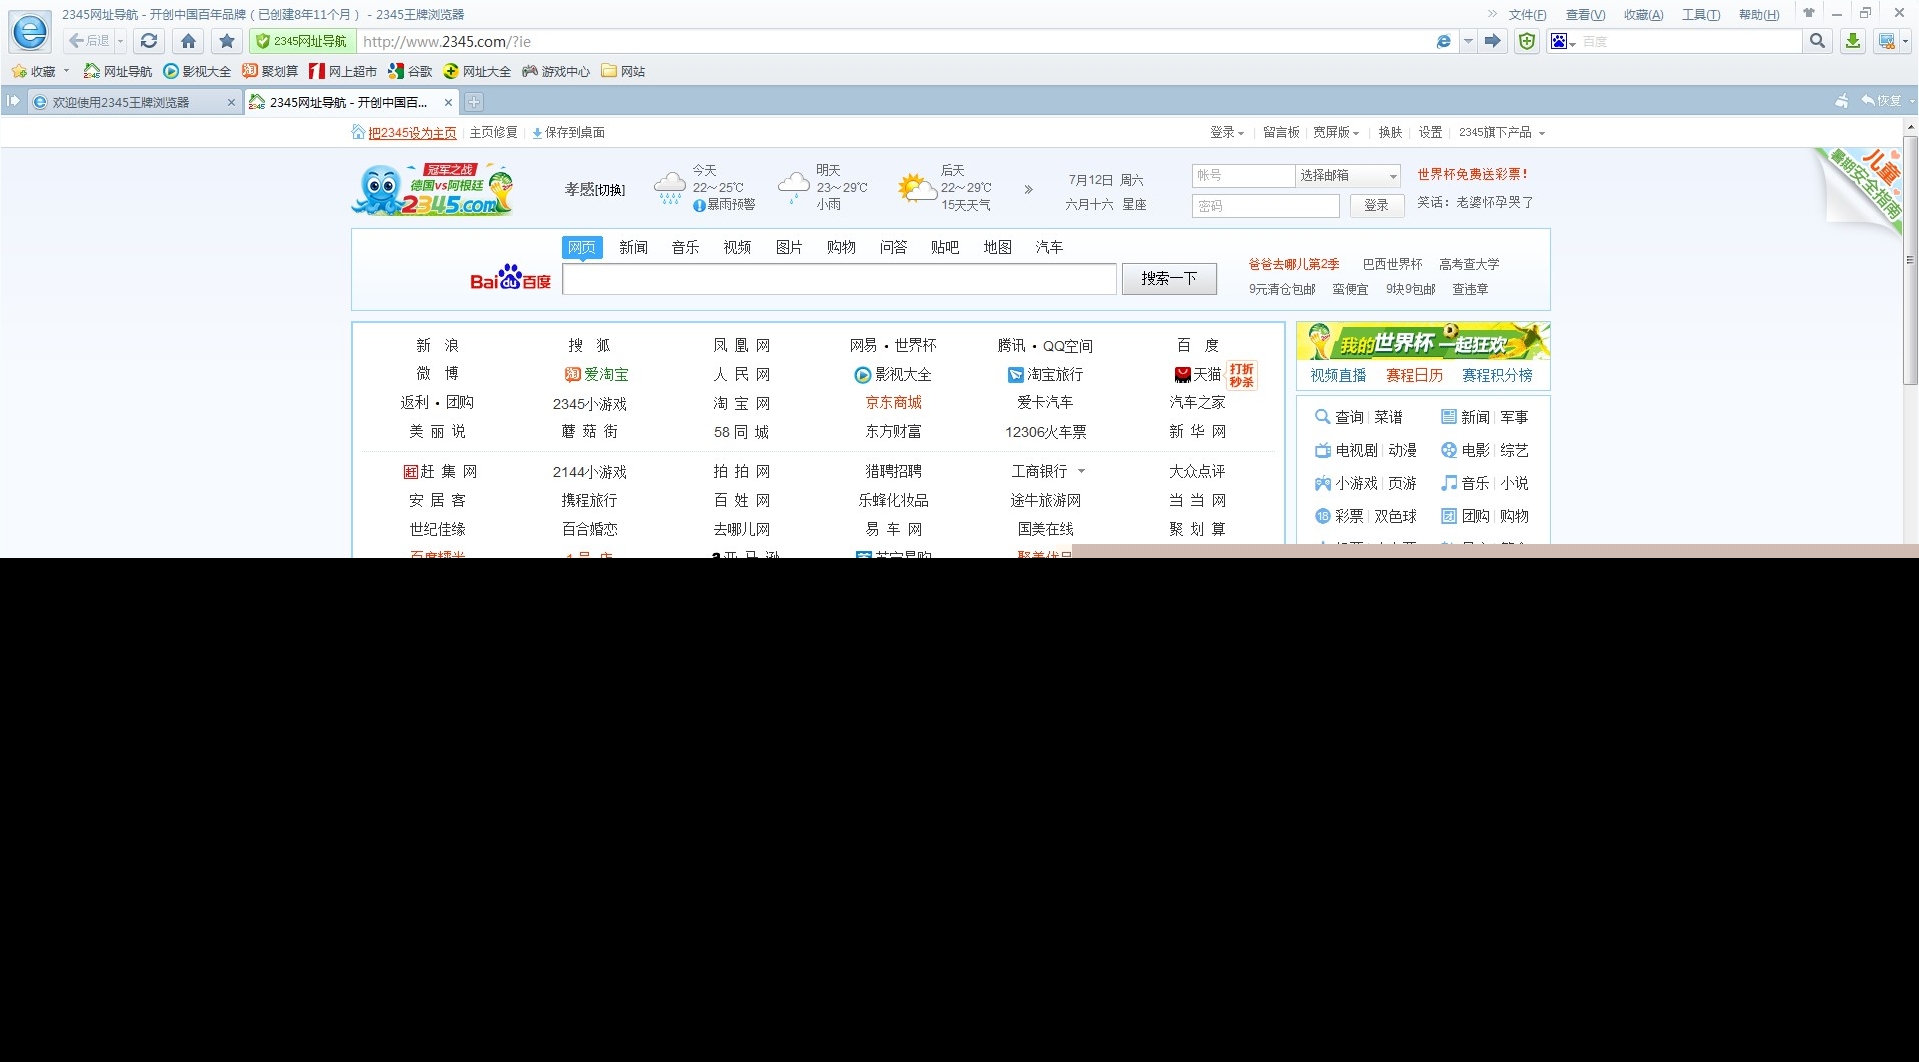Viewport: 1919px width, 1062px height.
Task: Open the screenshot tool dropdown arrow
Action: 1905,41
